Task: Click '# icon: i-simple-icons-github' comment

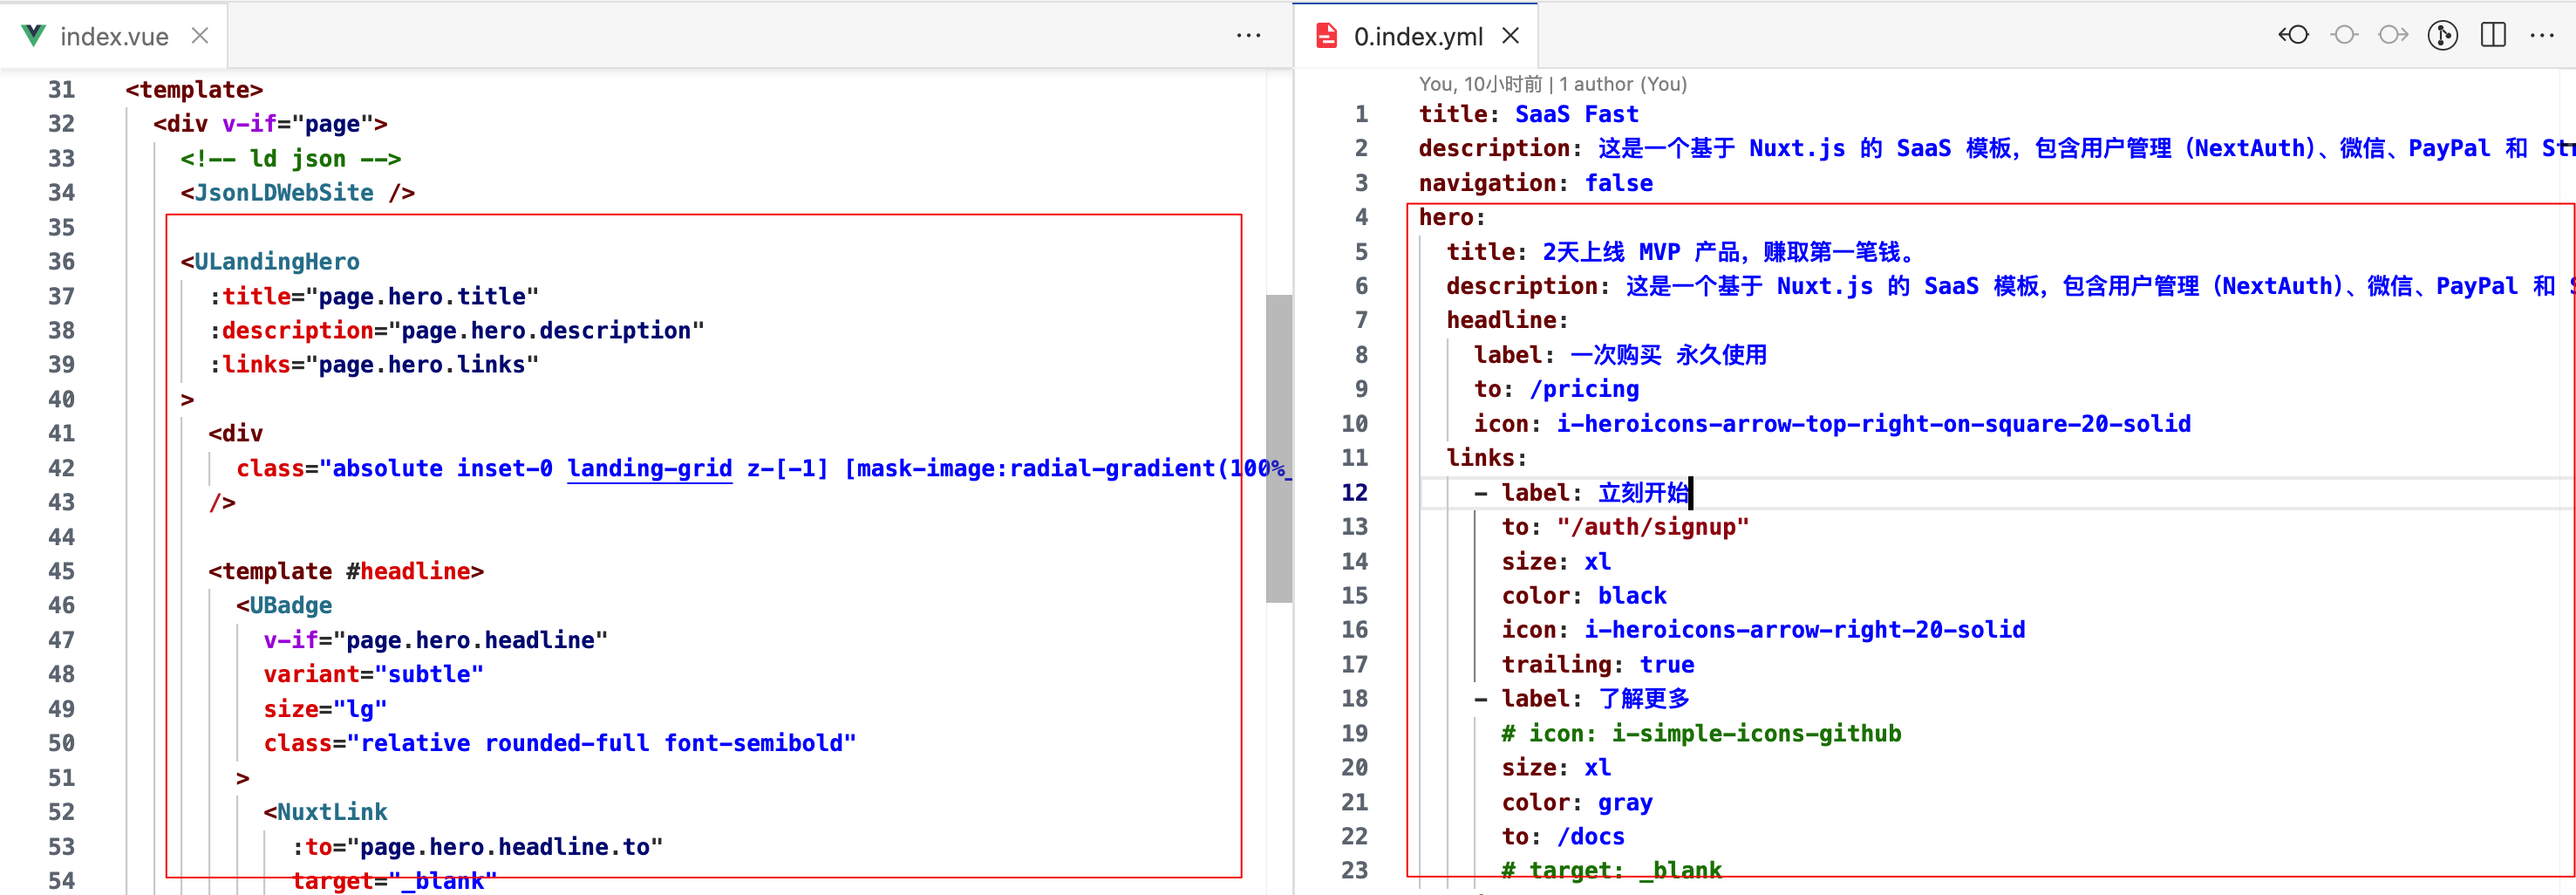Action: (1701, 734)
